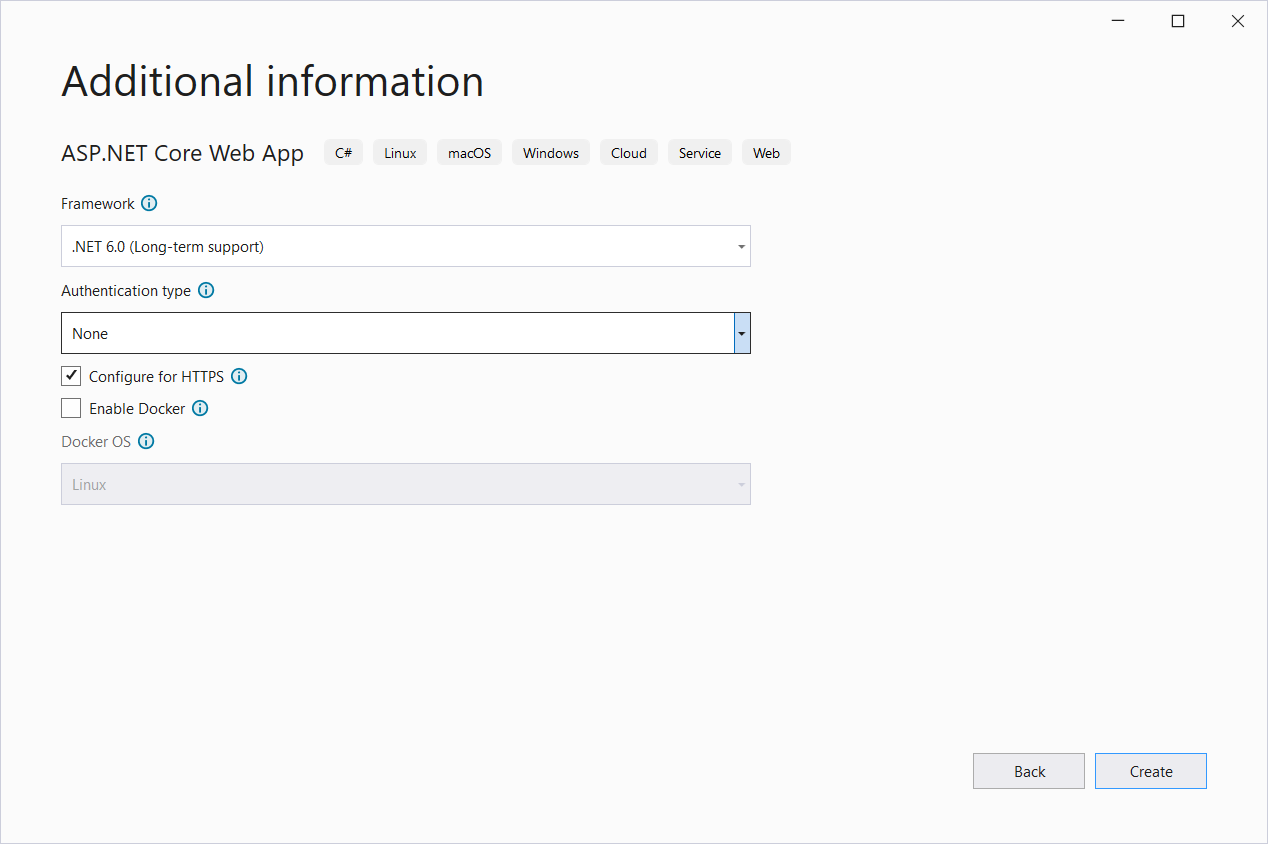
Task: Show the Docker OS info icon
Action: click(146, 441)
